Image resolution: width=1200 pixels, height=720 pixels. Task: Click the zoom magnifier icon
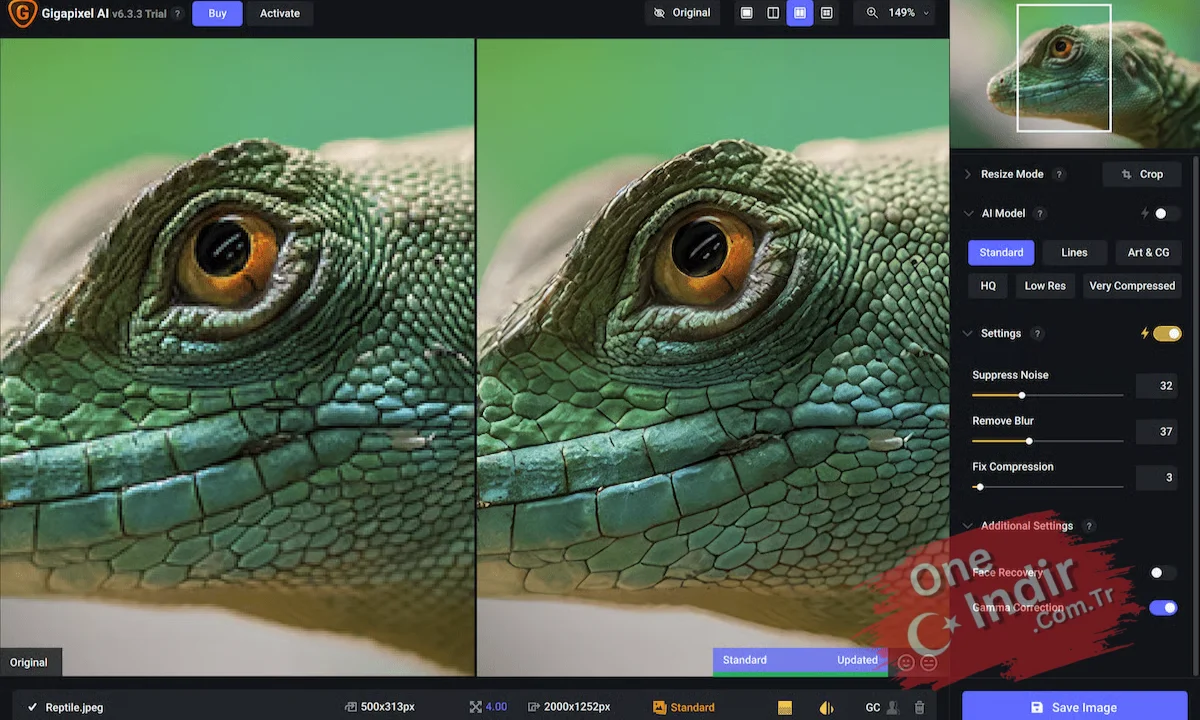point(872,13)
